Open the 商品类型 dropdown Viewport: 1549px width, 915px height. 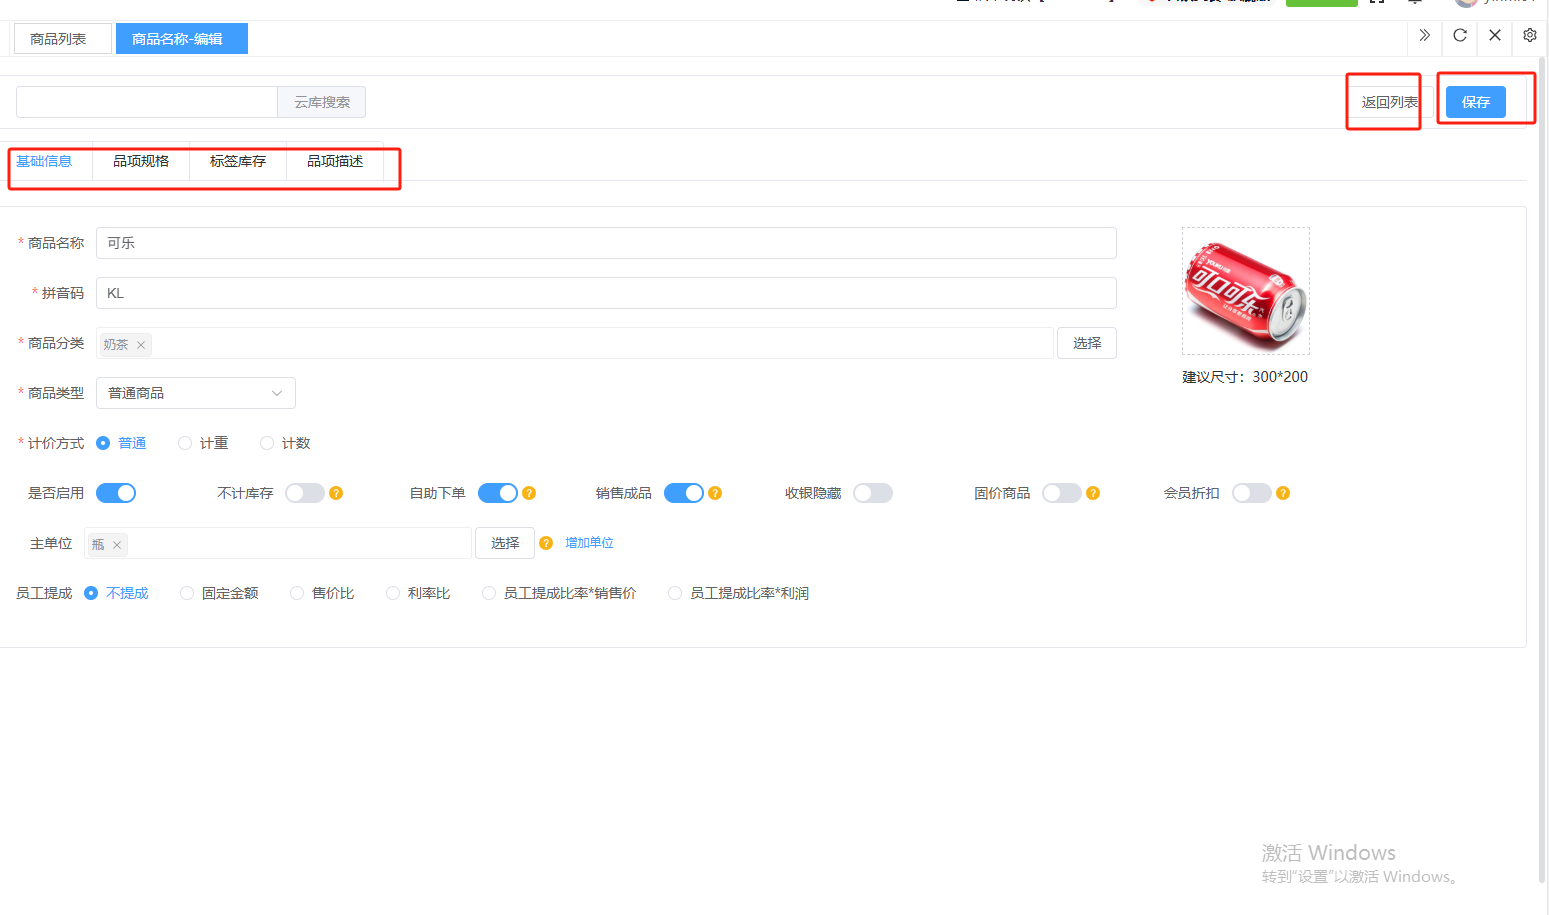click(196, 393)
